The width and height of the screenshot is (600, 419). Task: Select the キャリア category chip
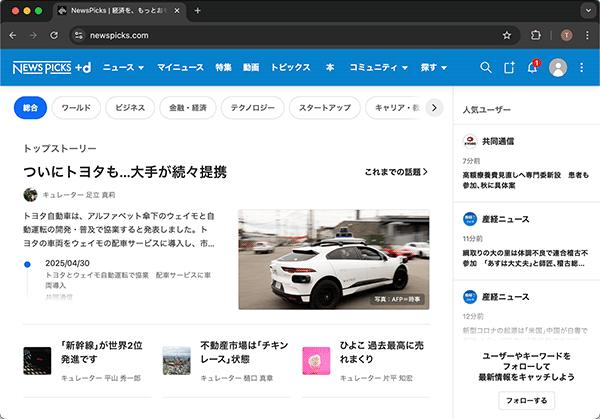pos(394,108)
